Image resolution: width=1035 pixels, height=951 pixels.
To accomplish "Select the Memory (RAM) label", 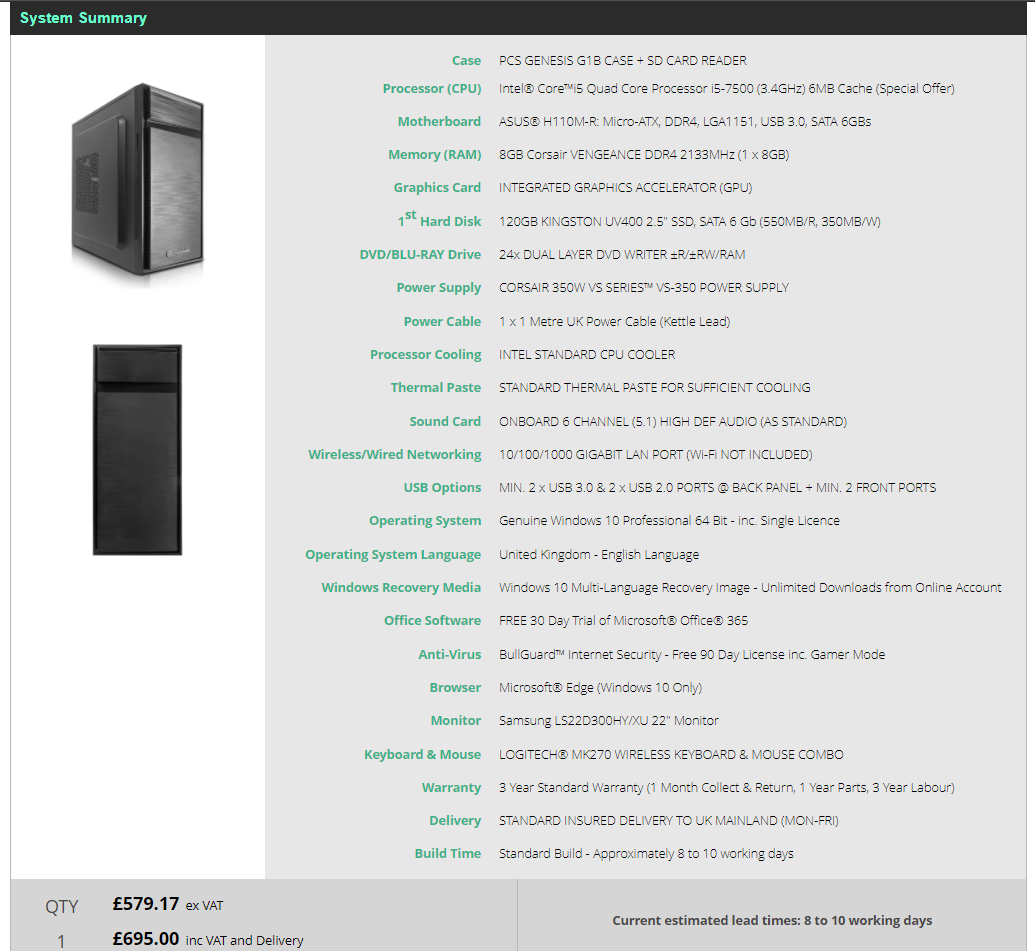I will pyautogui.click(x=434, y=154).
